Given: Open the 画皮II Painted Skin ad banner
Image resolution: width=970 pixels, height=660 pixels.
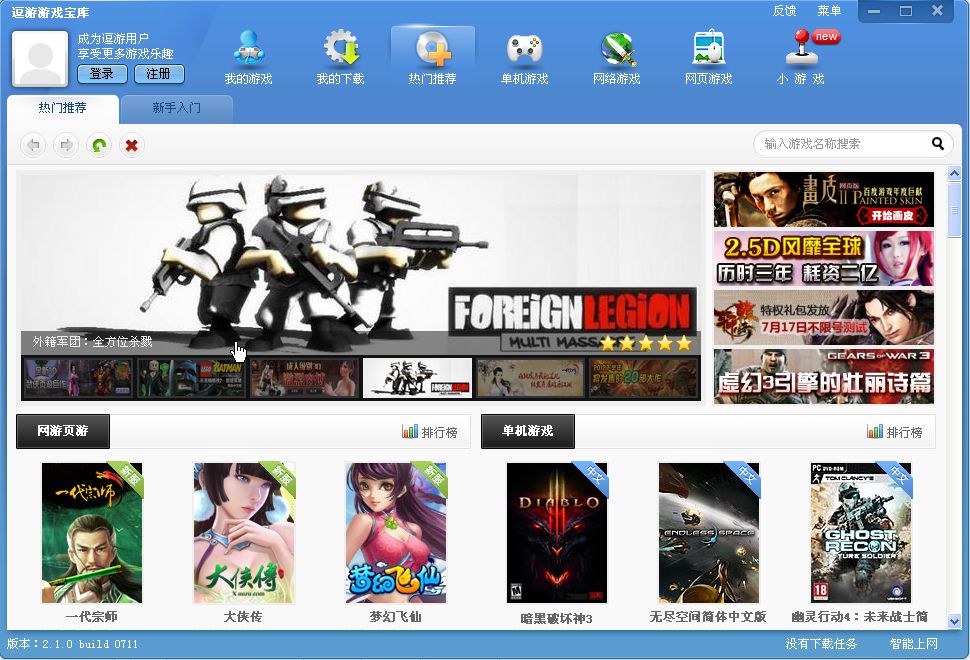Looking at the screenshot, I should coord(823,200).
